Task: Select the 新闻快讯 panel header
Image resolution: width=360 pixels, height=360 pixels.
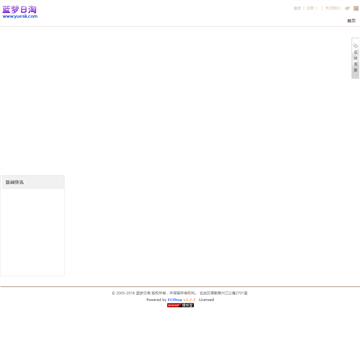Action: [33, 182]
